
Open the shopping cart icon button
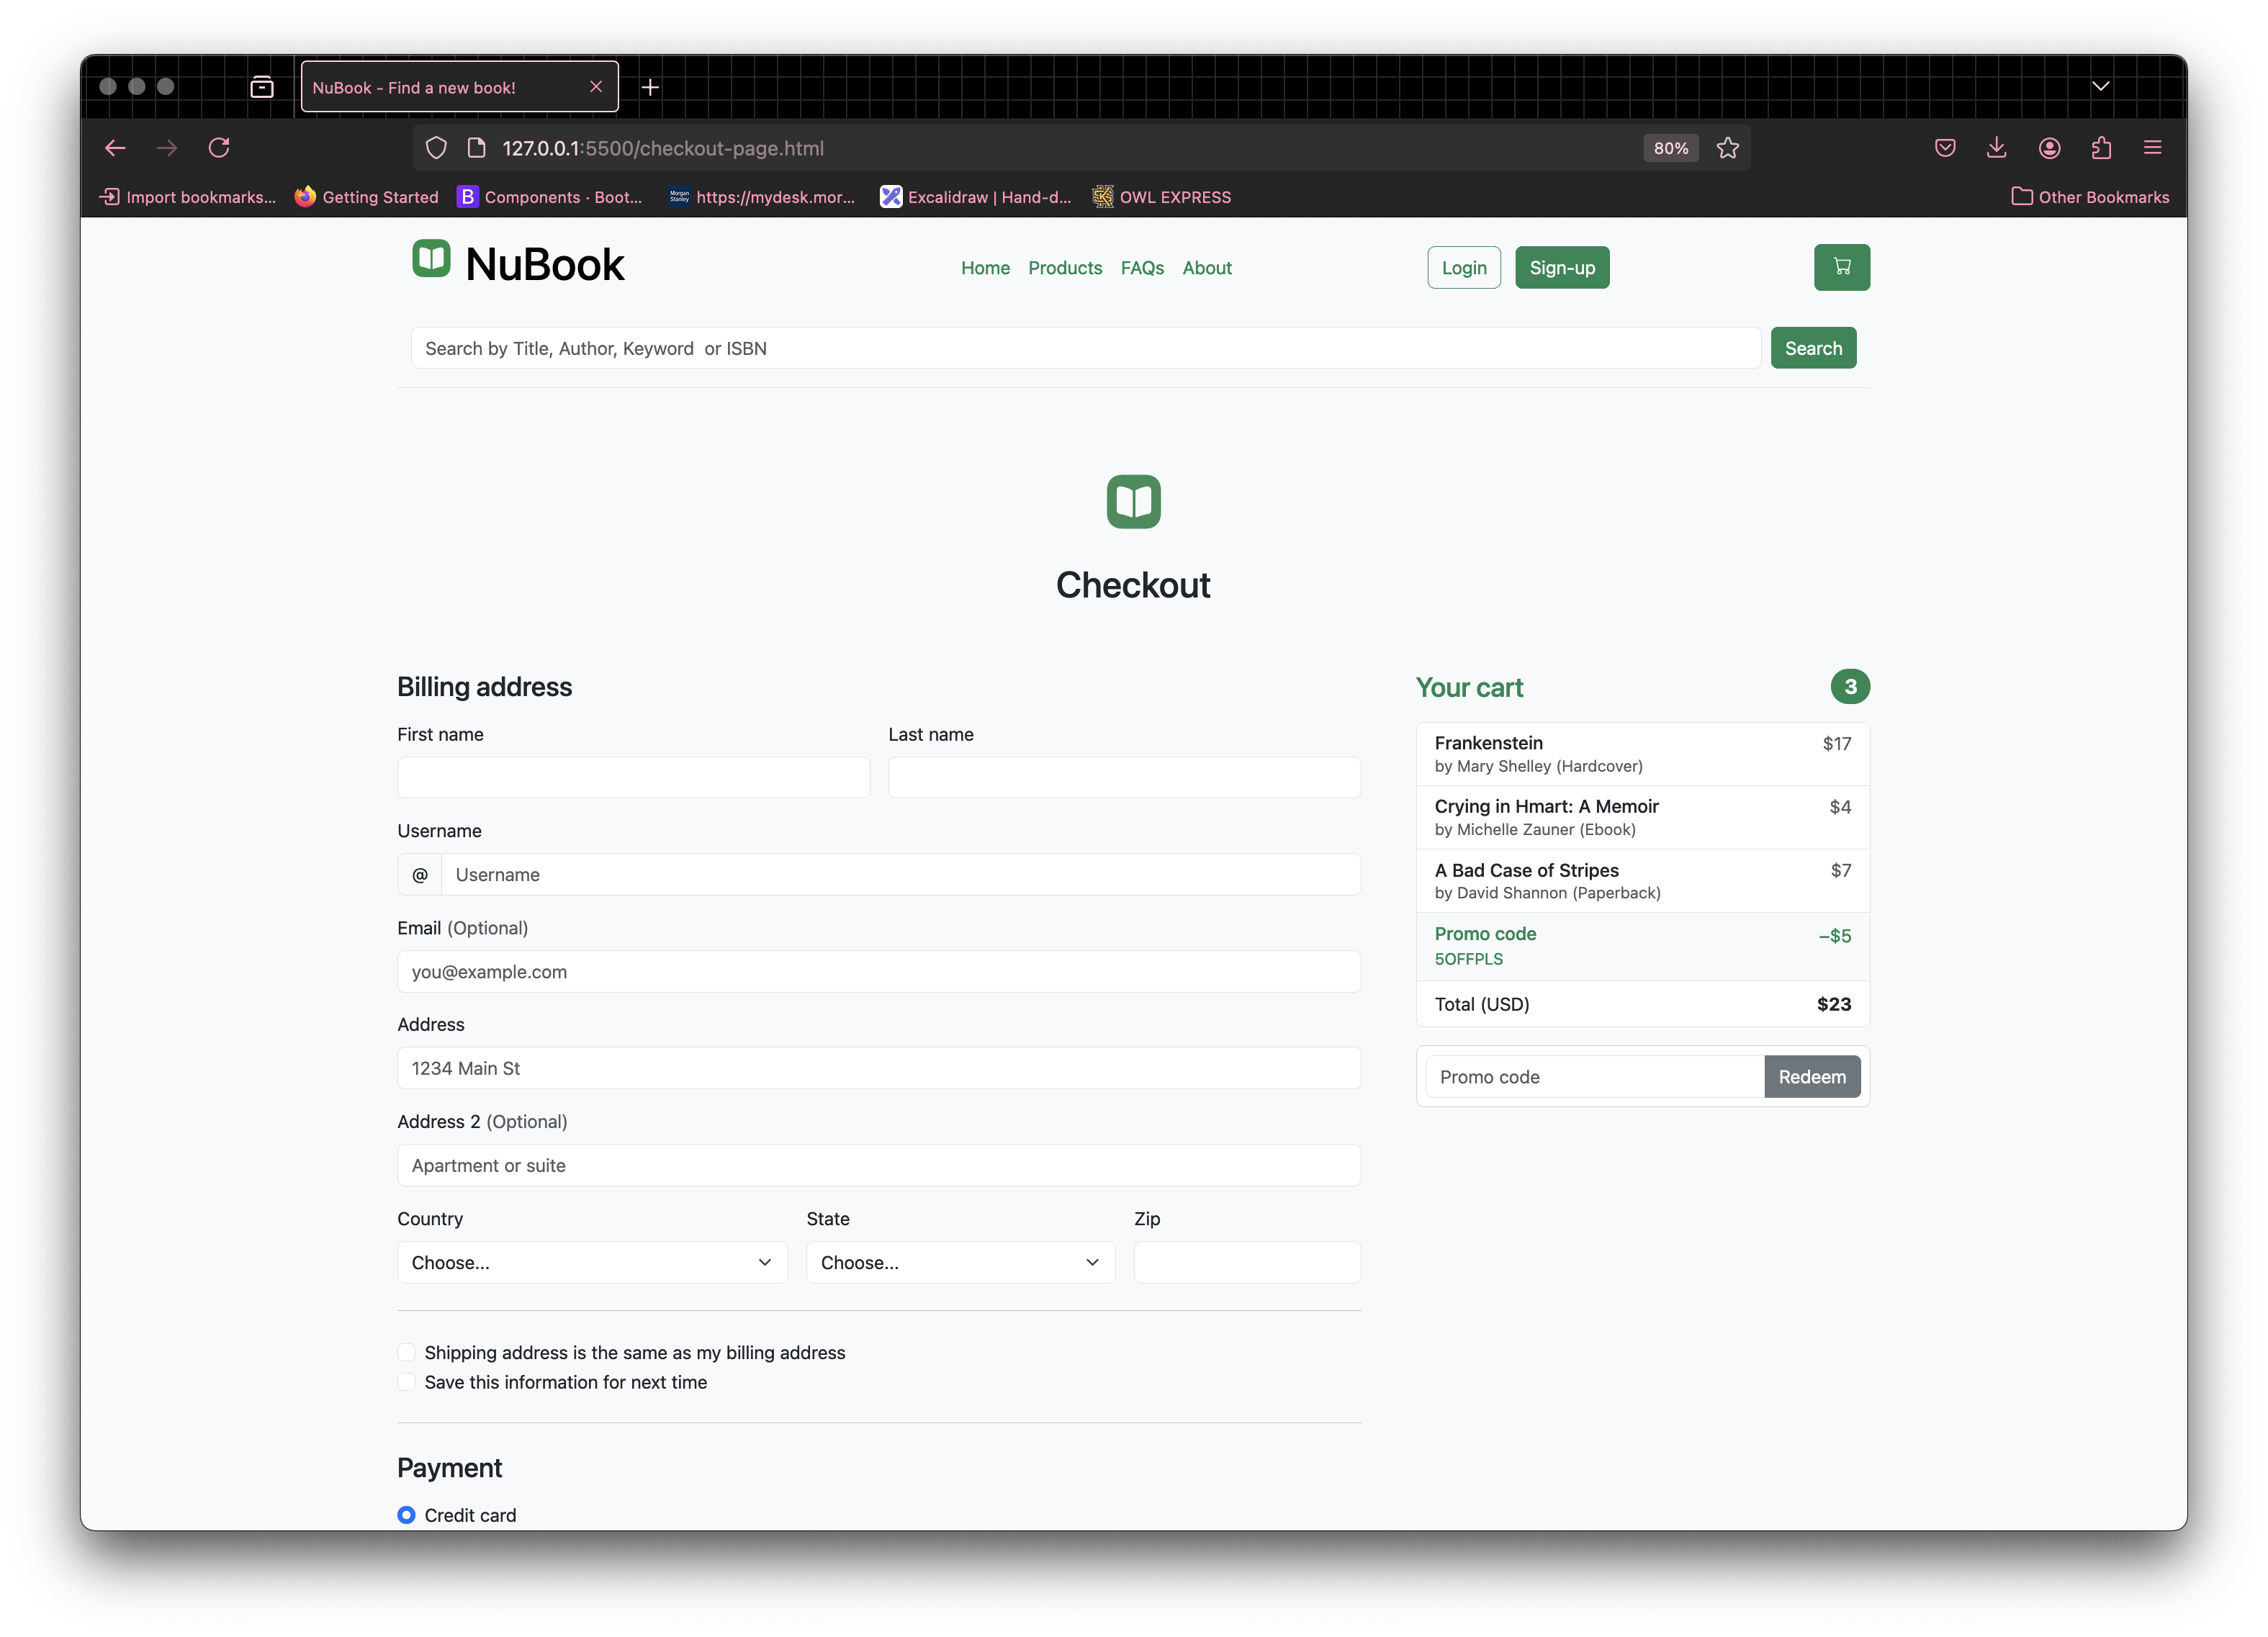point(1841,267)
